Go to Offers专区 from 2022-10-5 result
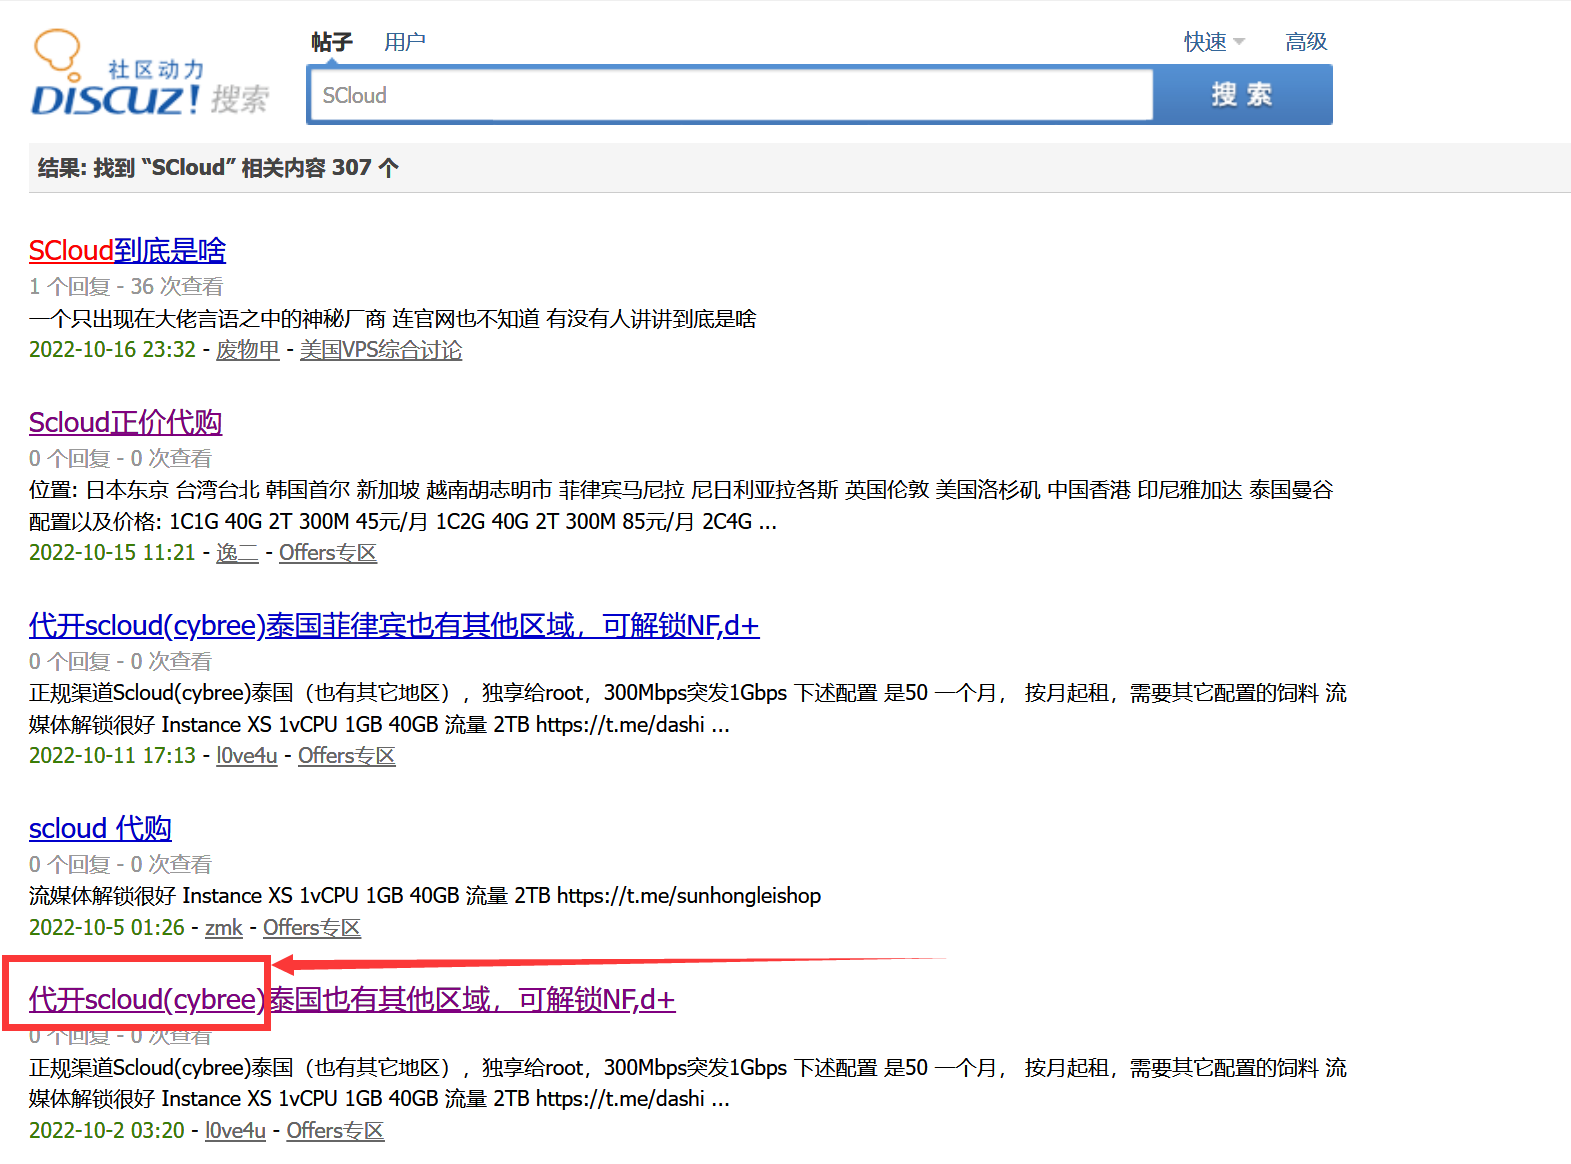Viewport: 1571px width, 1164px height. point(312,928)
